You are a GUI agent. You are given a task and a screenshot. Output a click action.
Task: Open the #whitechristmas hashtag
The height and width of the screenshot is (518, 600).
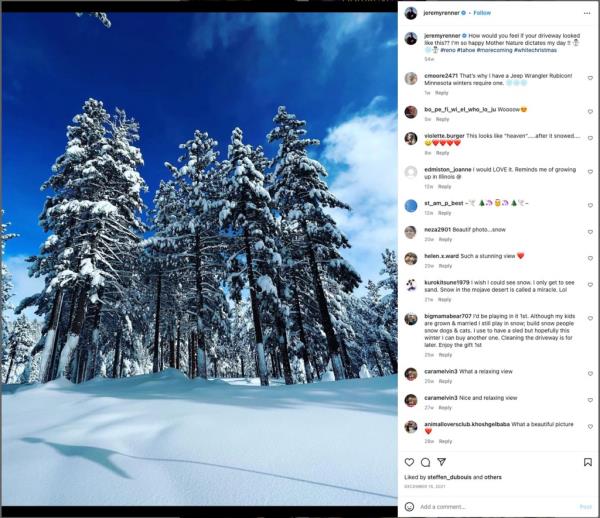(x=535, y=50)
